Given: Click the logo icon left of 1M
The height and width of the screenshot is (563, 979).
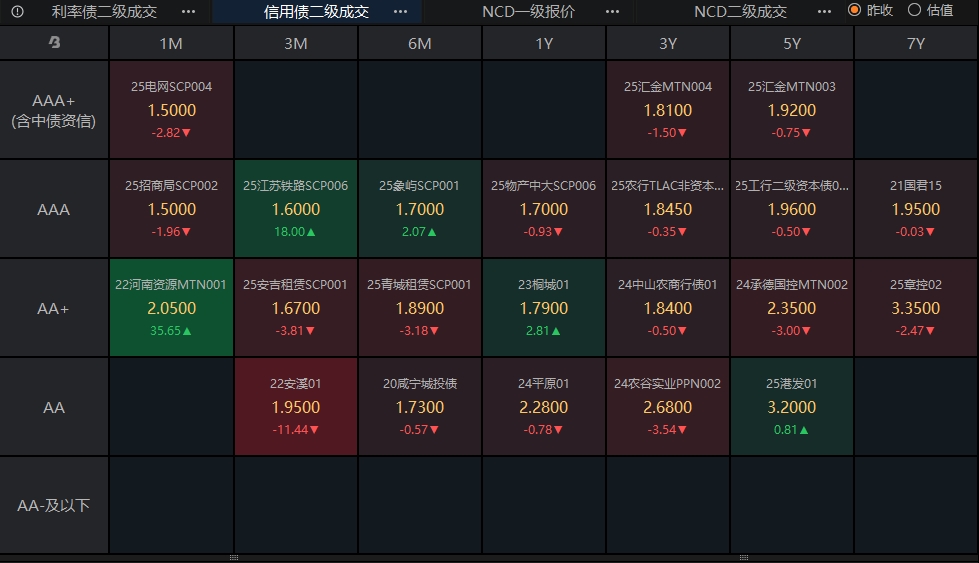Looking at the screenshot, I should (54, 42).
